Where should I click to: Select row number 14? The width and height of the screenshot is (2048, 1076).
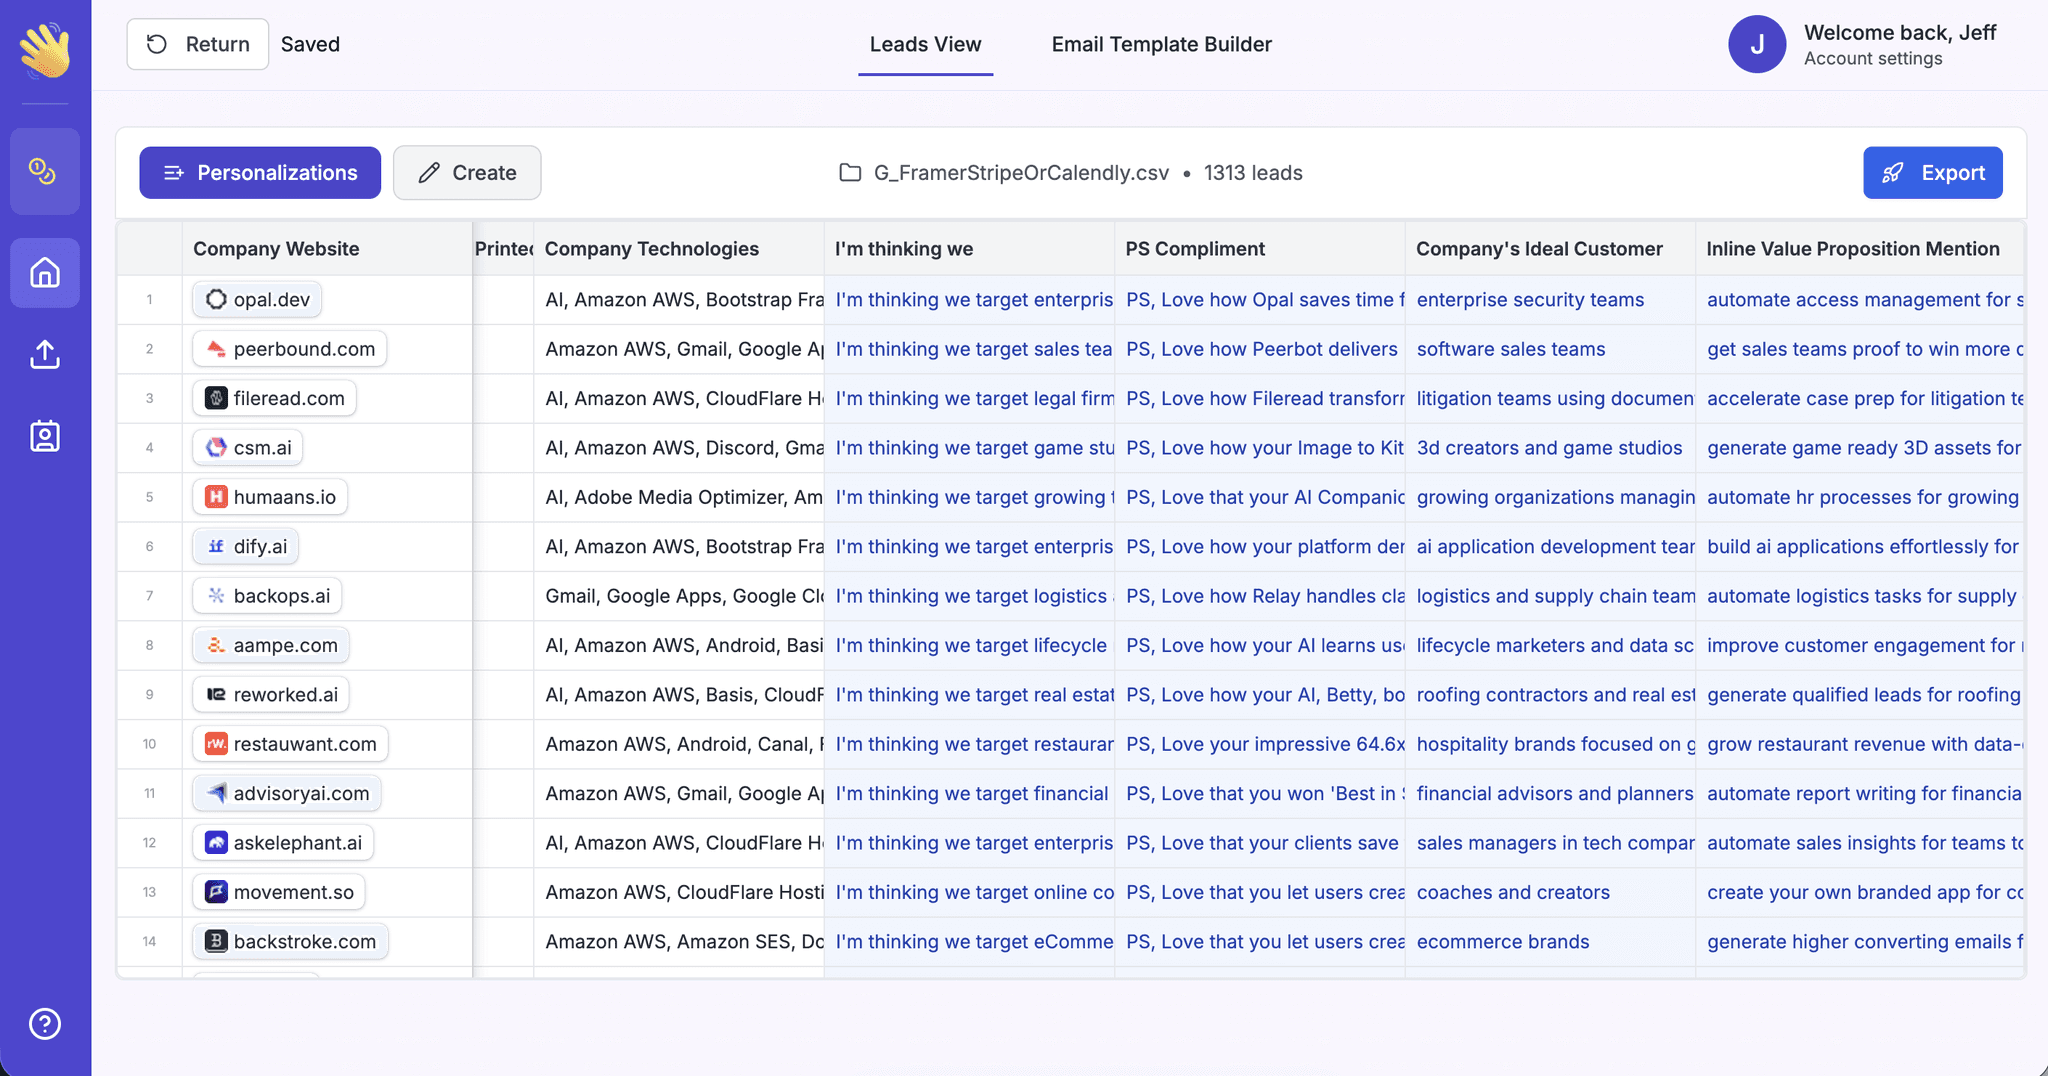[x=150, y=941]
